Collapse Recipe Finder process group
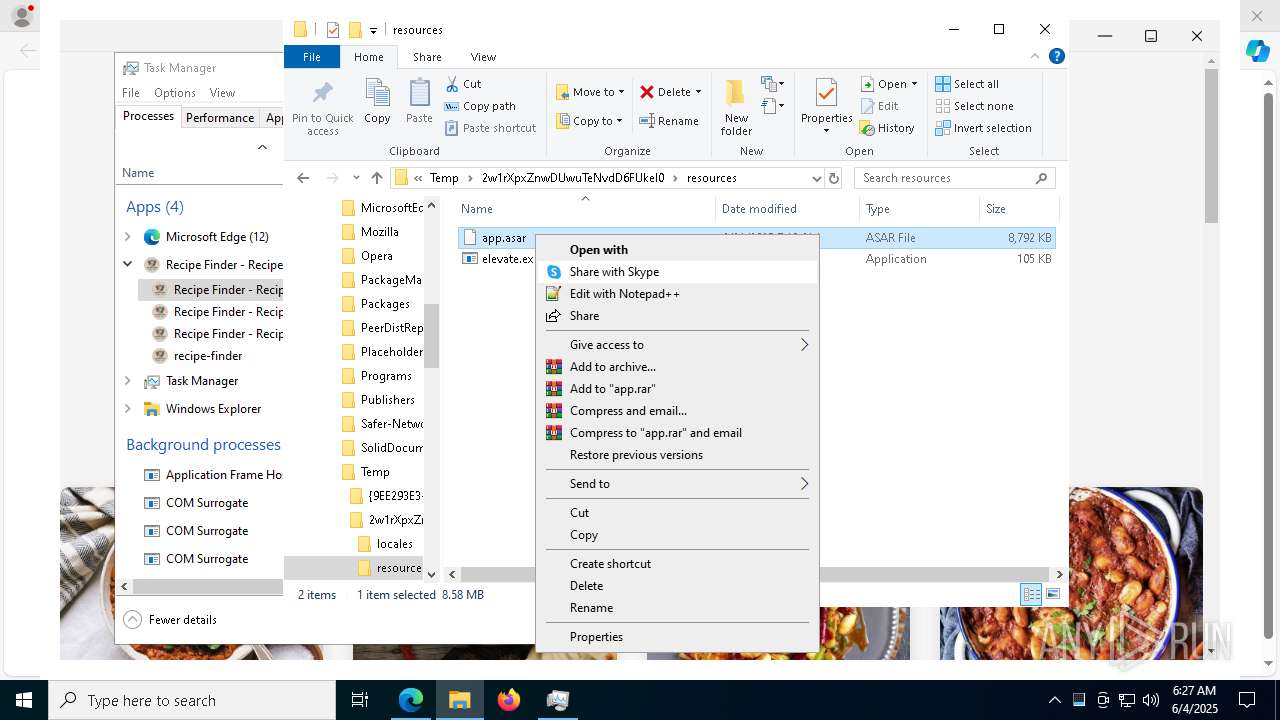Image resolution: width=1280 pixels, height=720 pixels. [x=128, y=265]
